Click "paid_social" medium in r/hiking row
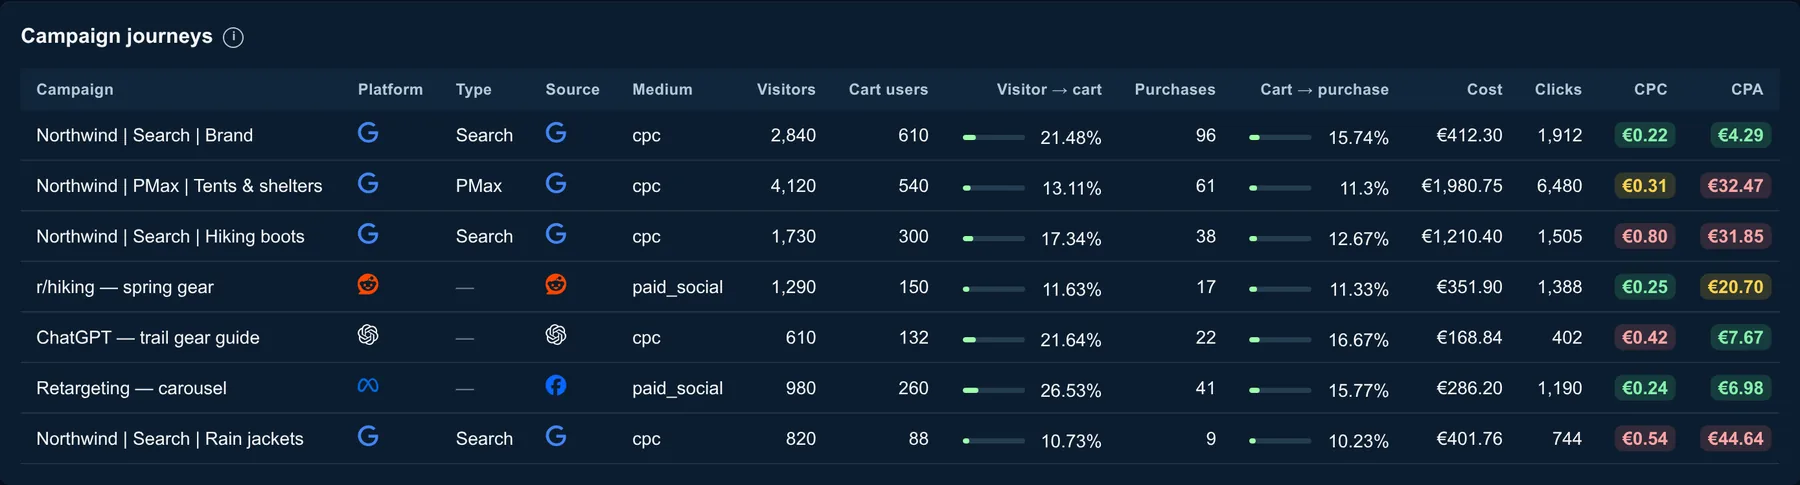Viewport: 1800px width, 485px height. (x=677, y=287)
